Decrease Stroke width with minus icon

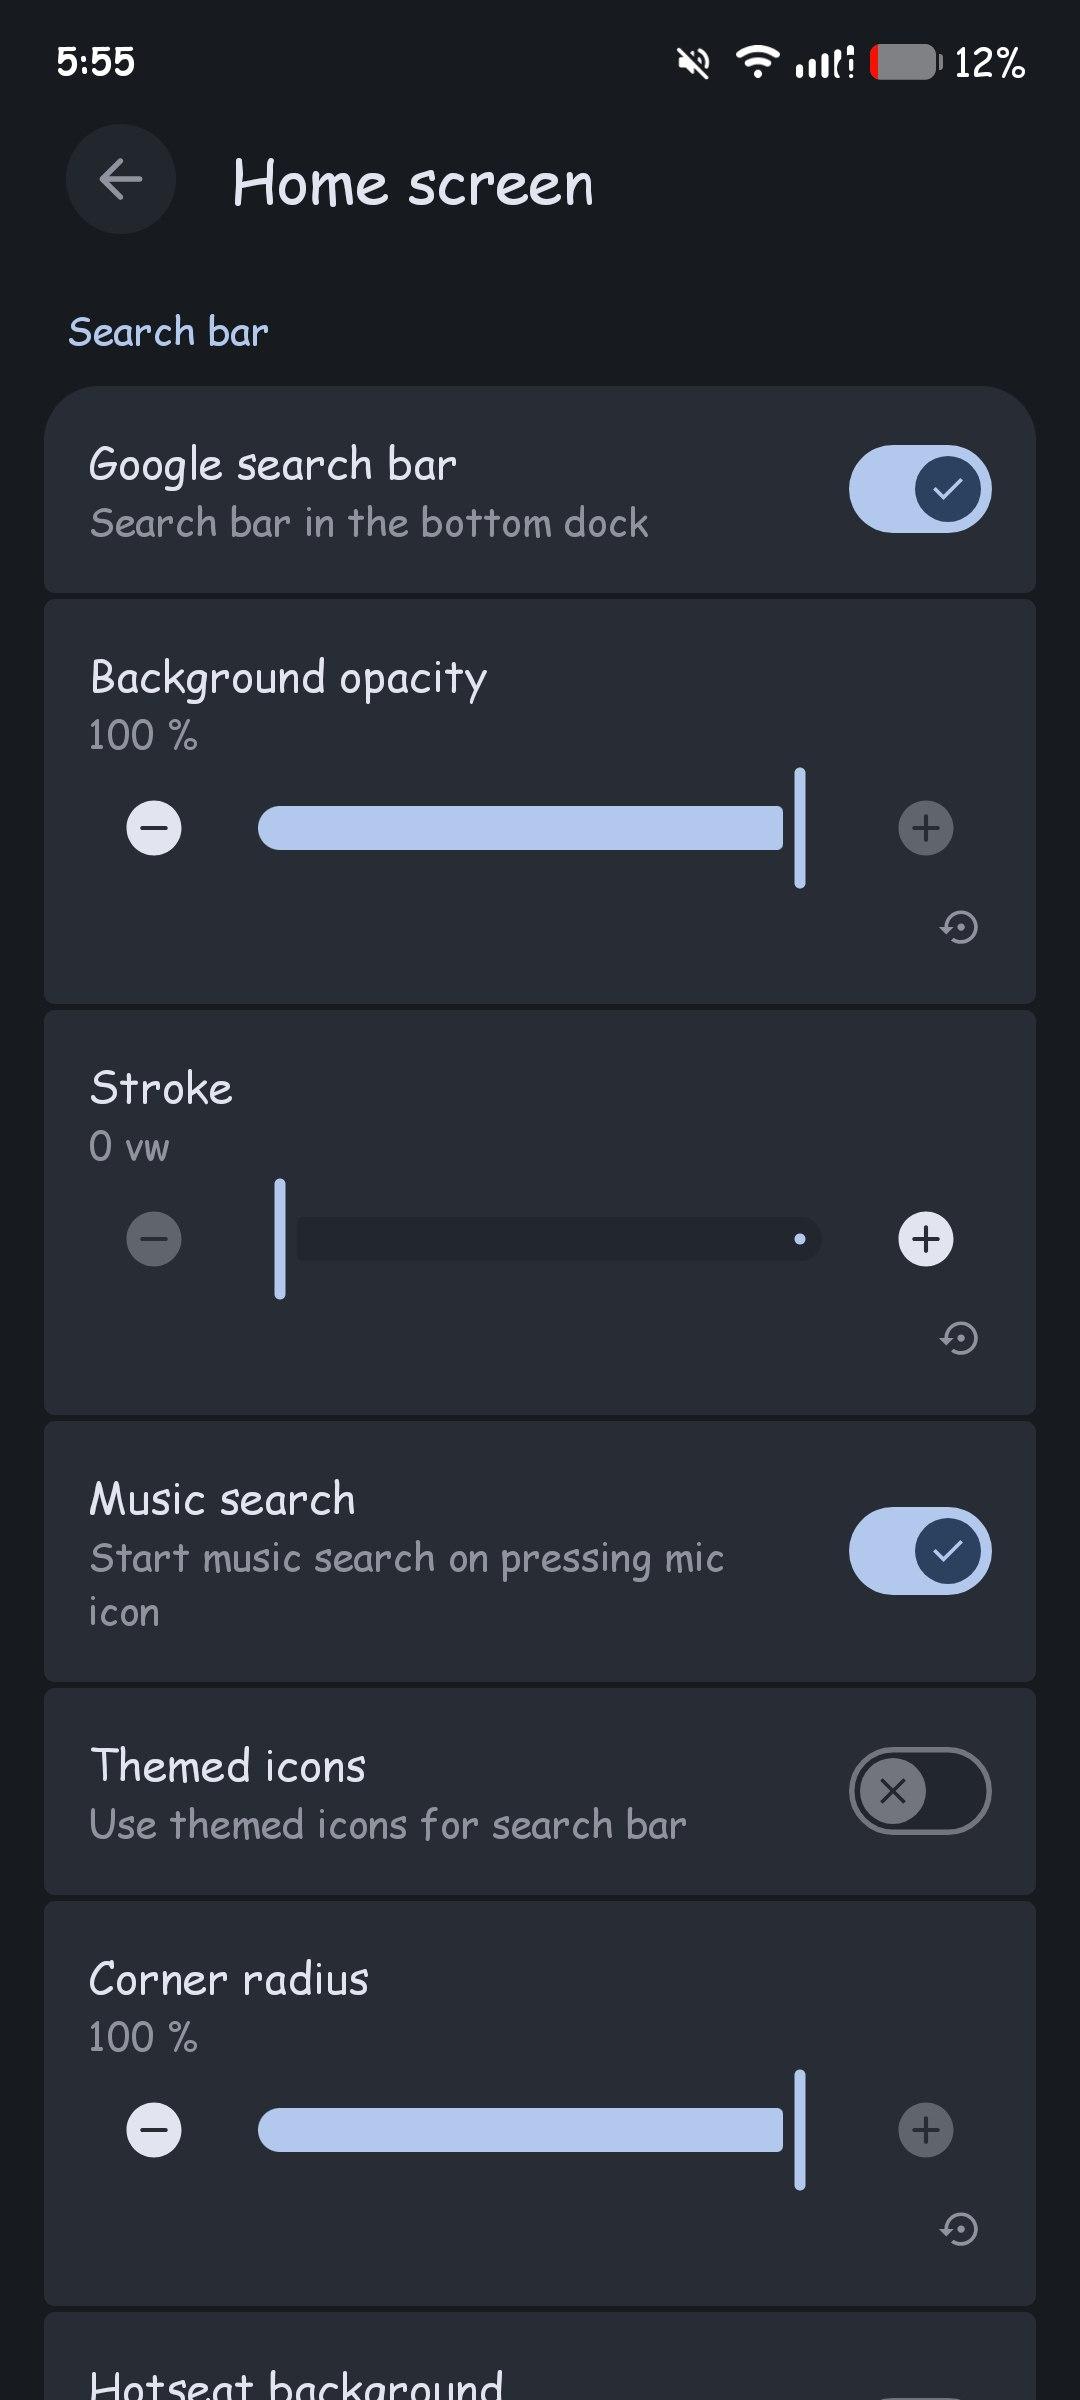tap(154, 1239)
